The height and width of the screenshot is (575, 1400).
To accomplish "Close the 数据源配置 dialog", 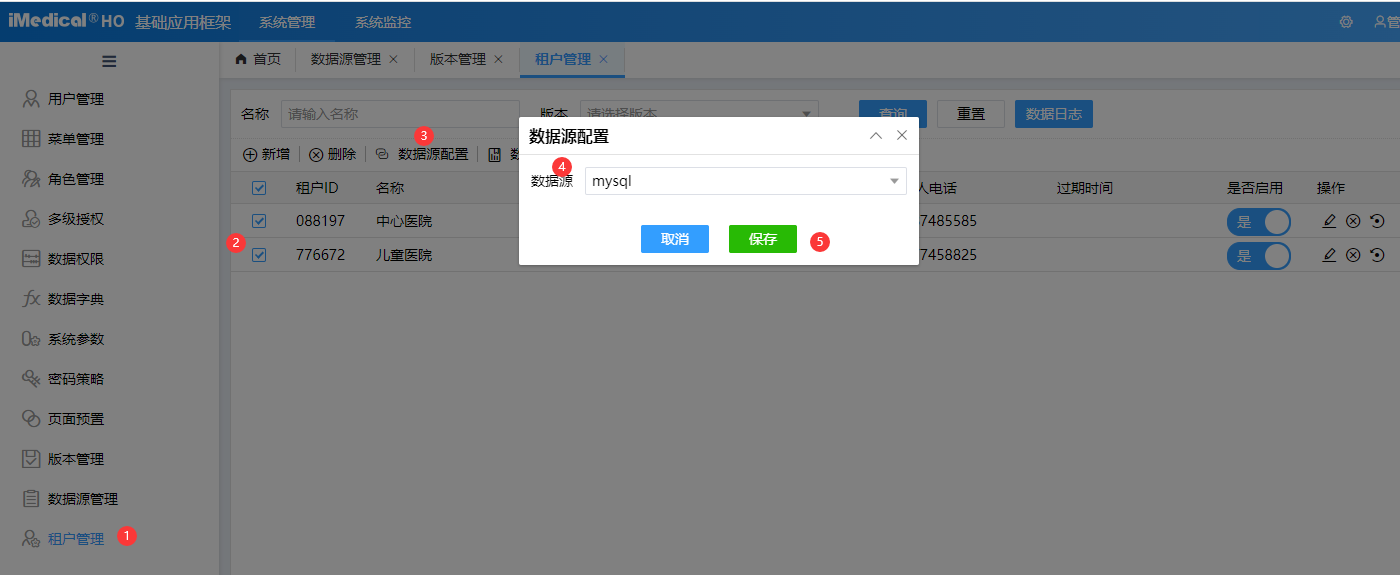I will (902, 135).
